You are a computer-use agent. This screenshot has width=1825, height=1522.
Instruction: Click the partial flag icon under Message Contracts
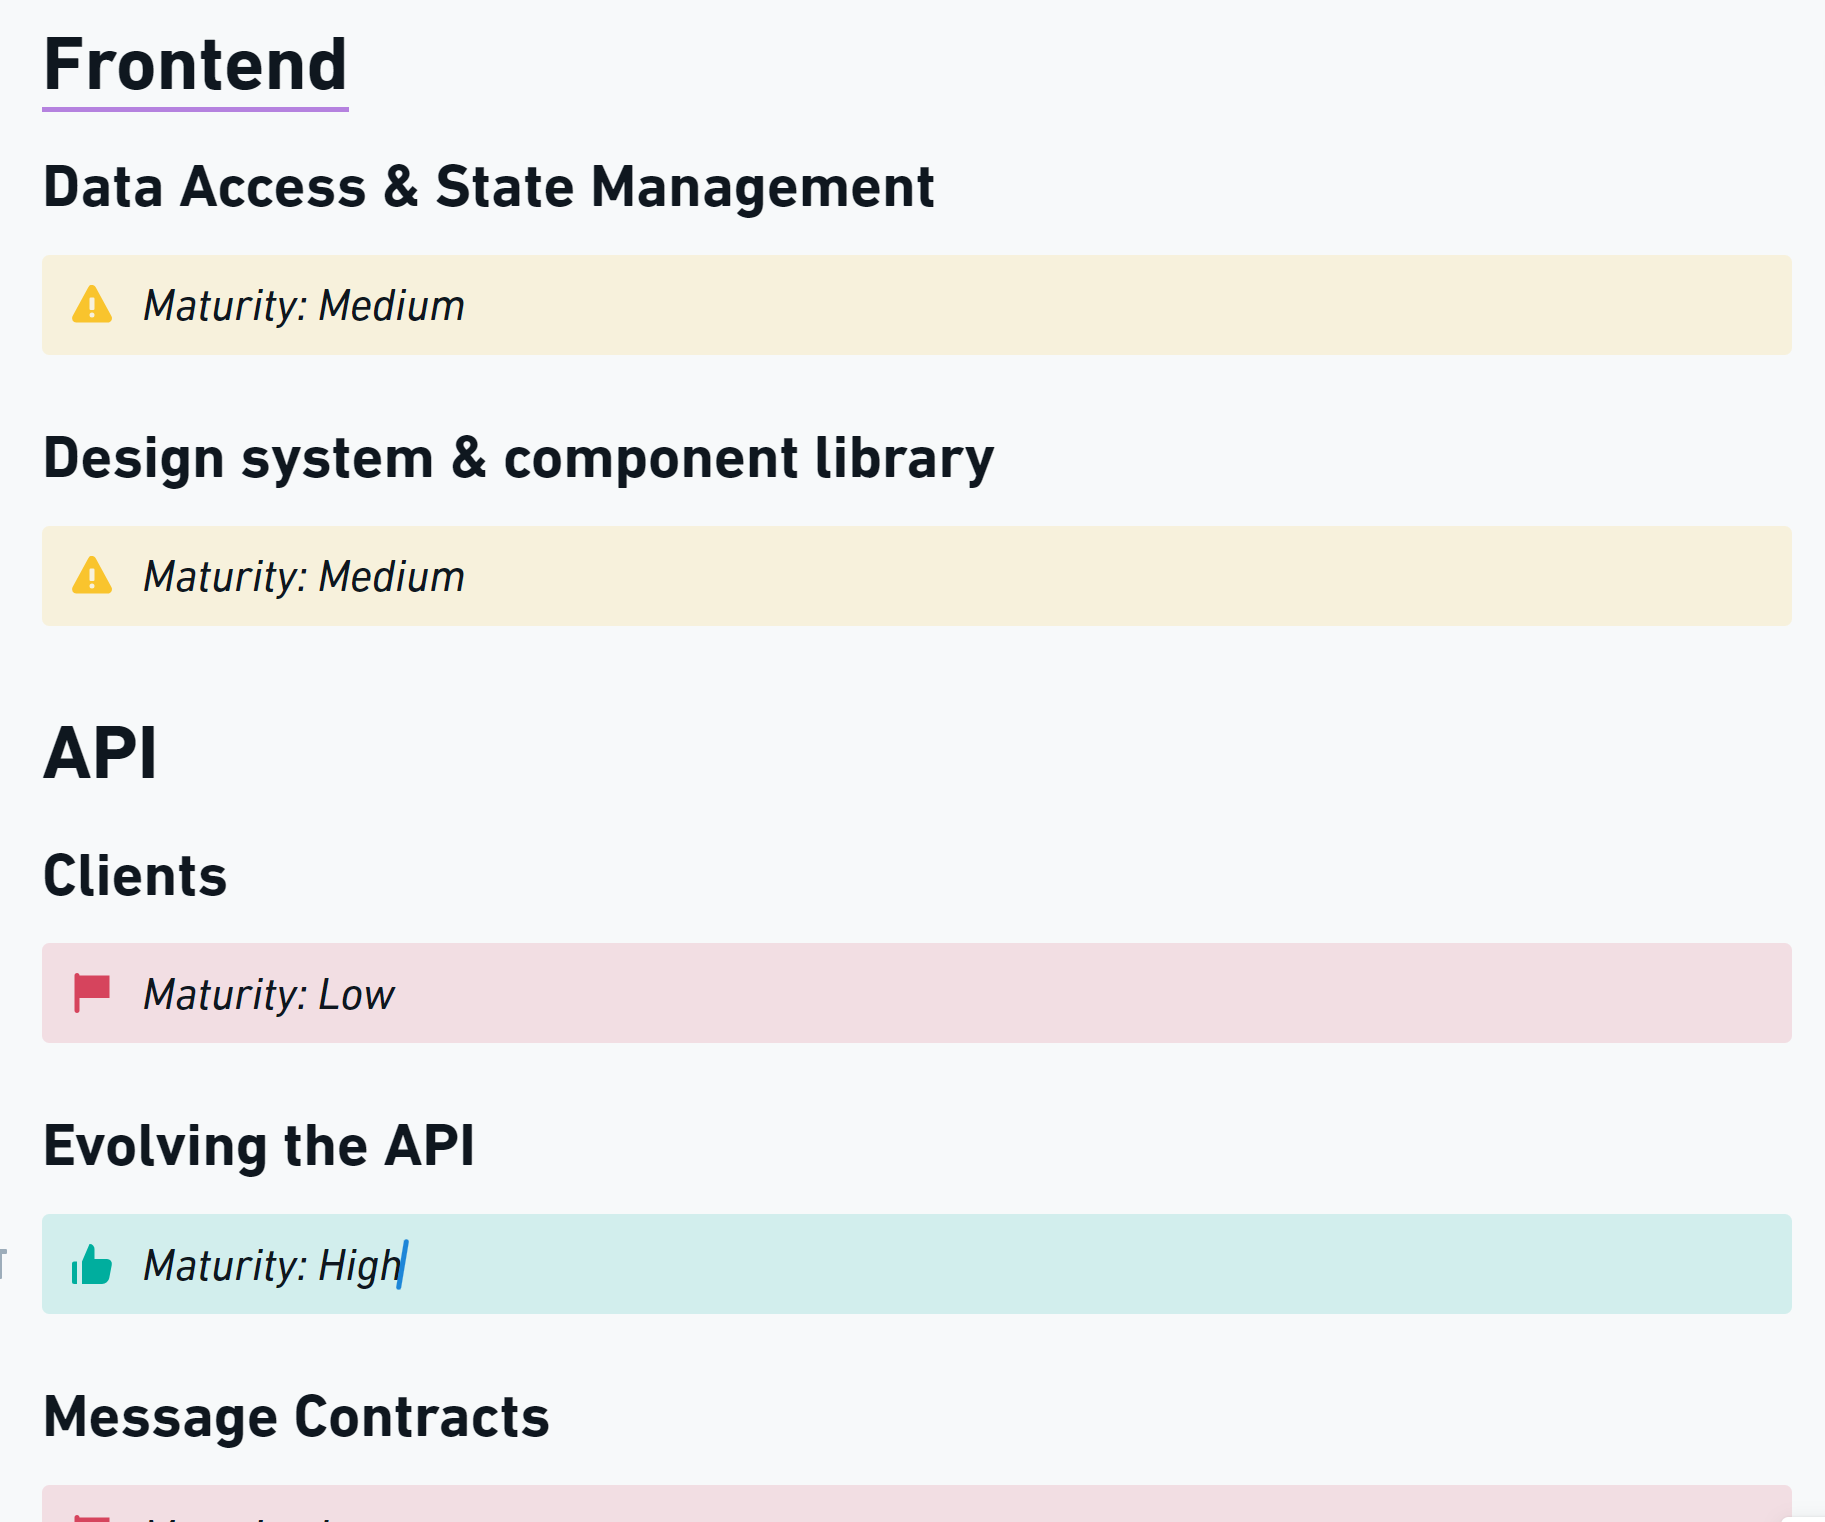[x=92, y=1517]
